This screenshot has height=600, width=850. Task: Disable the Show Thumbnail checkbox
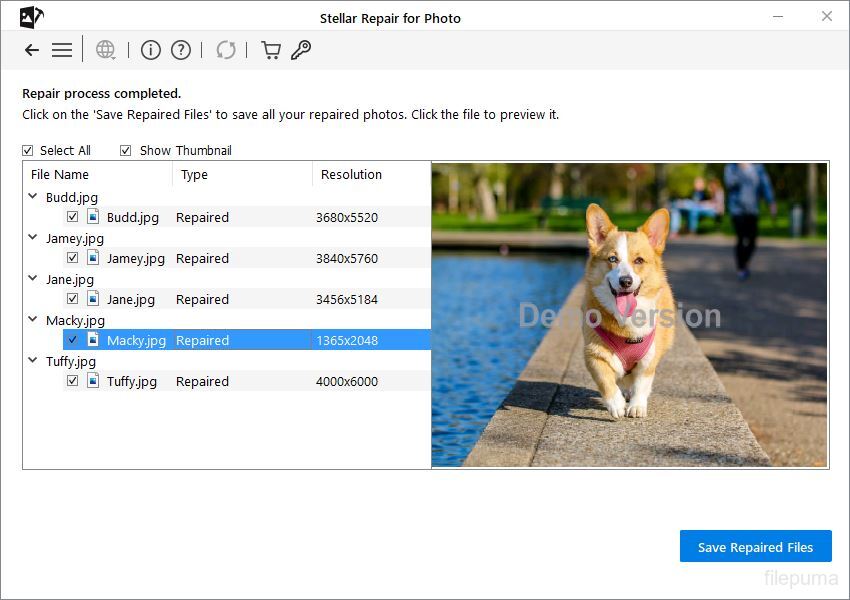pos(126,151)
